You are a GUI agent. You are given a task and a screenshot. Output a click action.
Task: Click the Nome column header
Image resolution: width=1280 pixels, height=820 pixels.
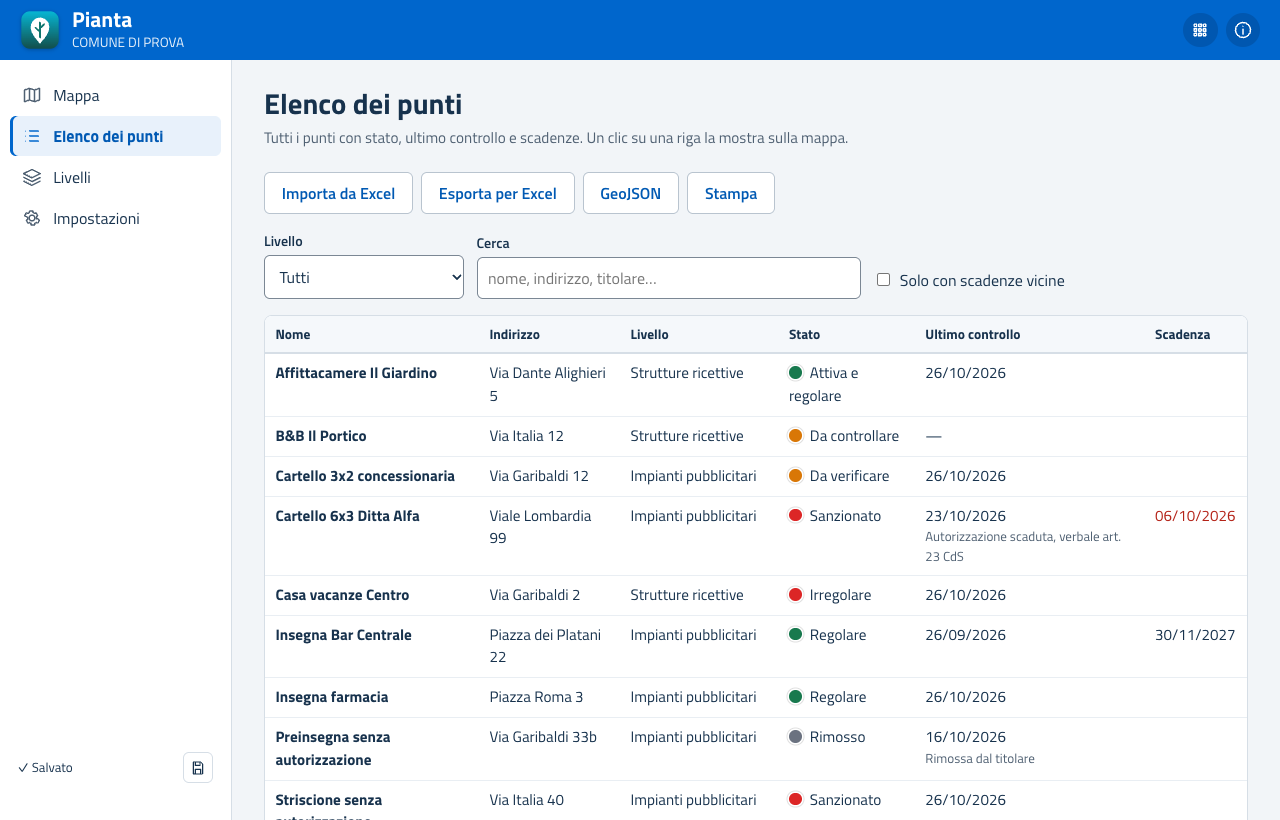pyautogui.click(x=293, y=335)
